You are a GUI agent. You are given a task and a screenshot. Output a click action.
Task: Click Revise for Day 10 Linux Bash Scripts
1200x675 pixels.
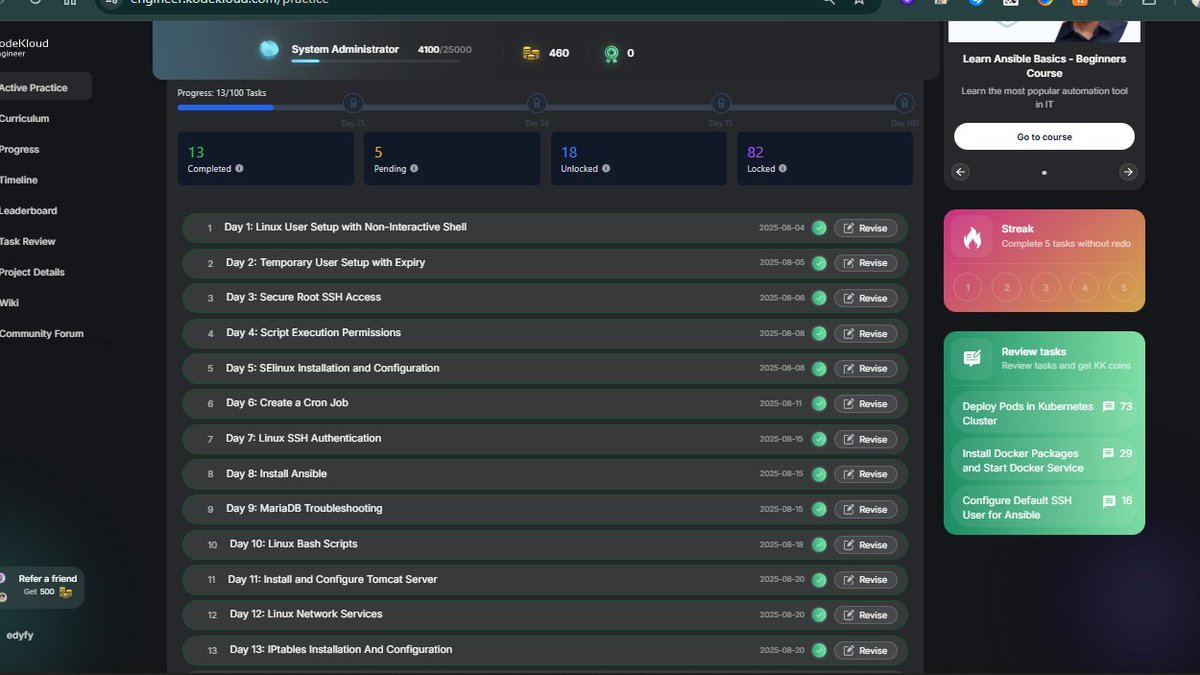[x=865, y=545]
